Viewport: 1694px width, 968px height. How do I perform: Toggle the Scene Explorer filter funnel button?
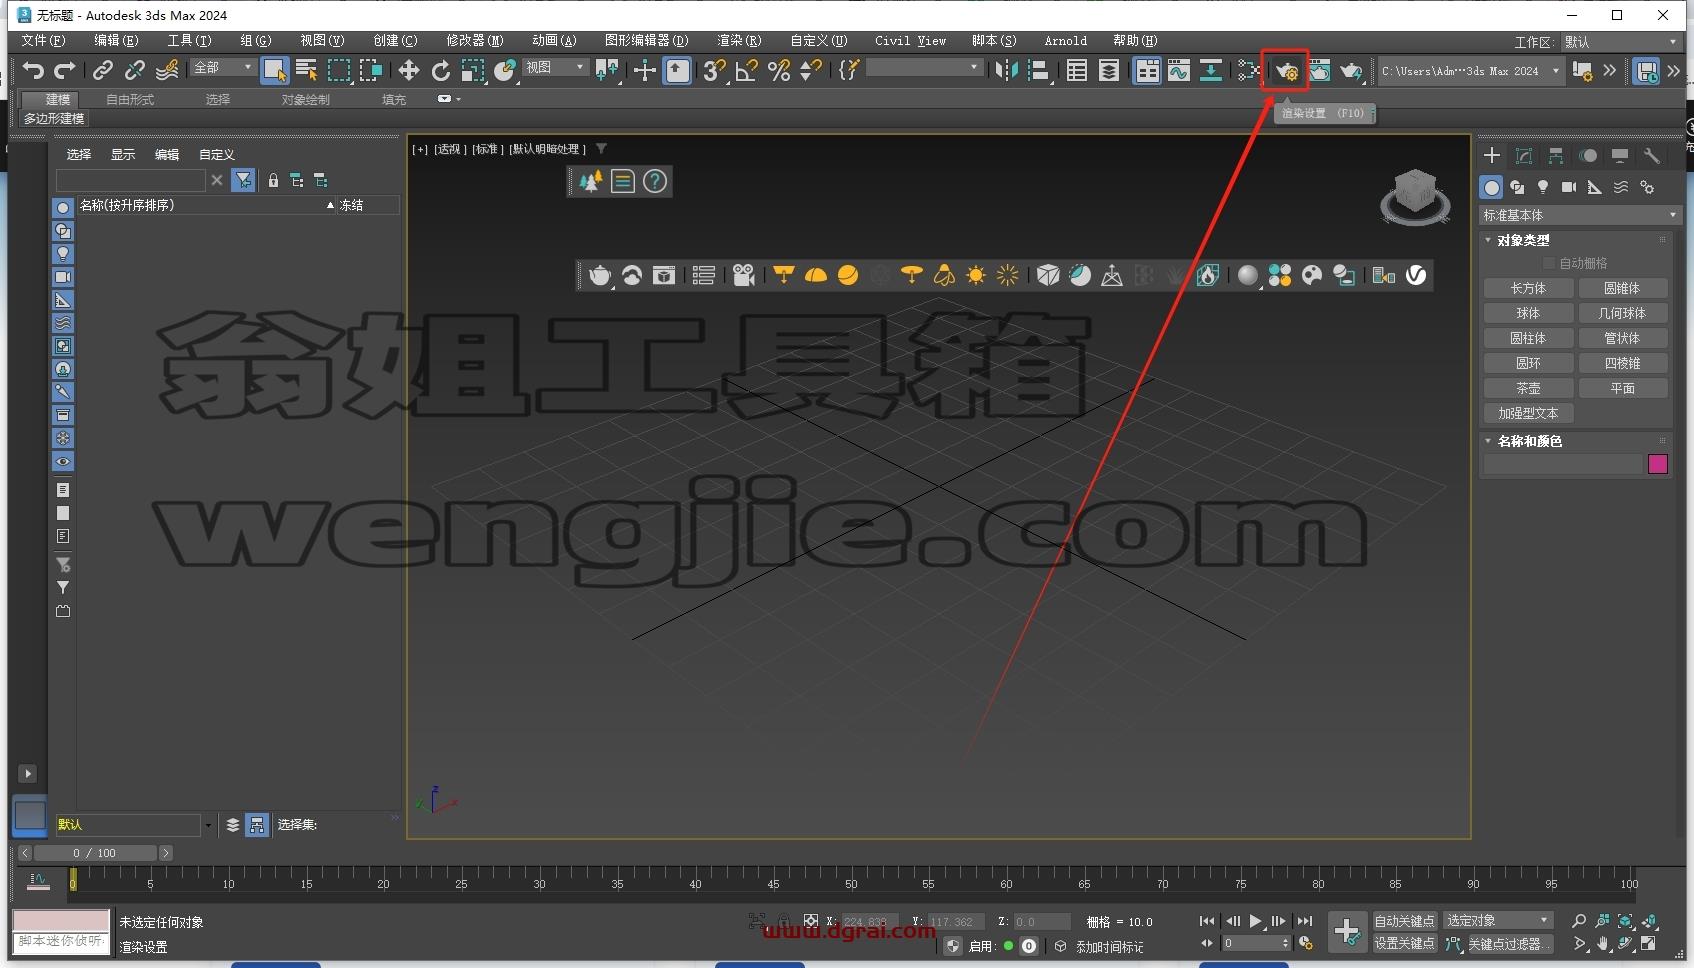coord(243,180)
